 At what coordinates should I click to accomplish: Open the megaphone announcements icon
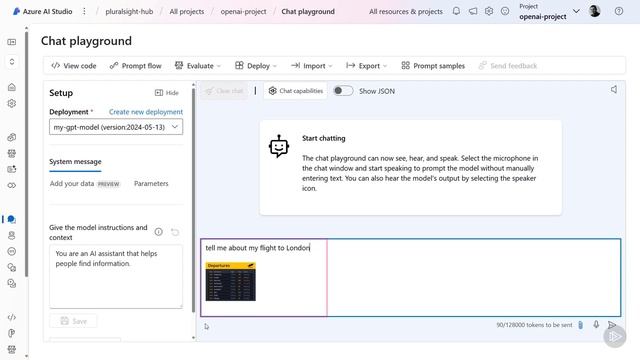pyautogui.click(x=473, y=11)
